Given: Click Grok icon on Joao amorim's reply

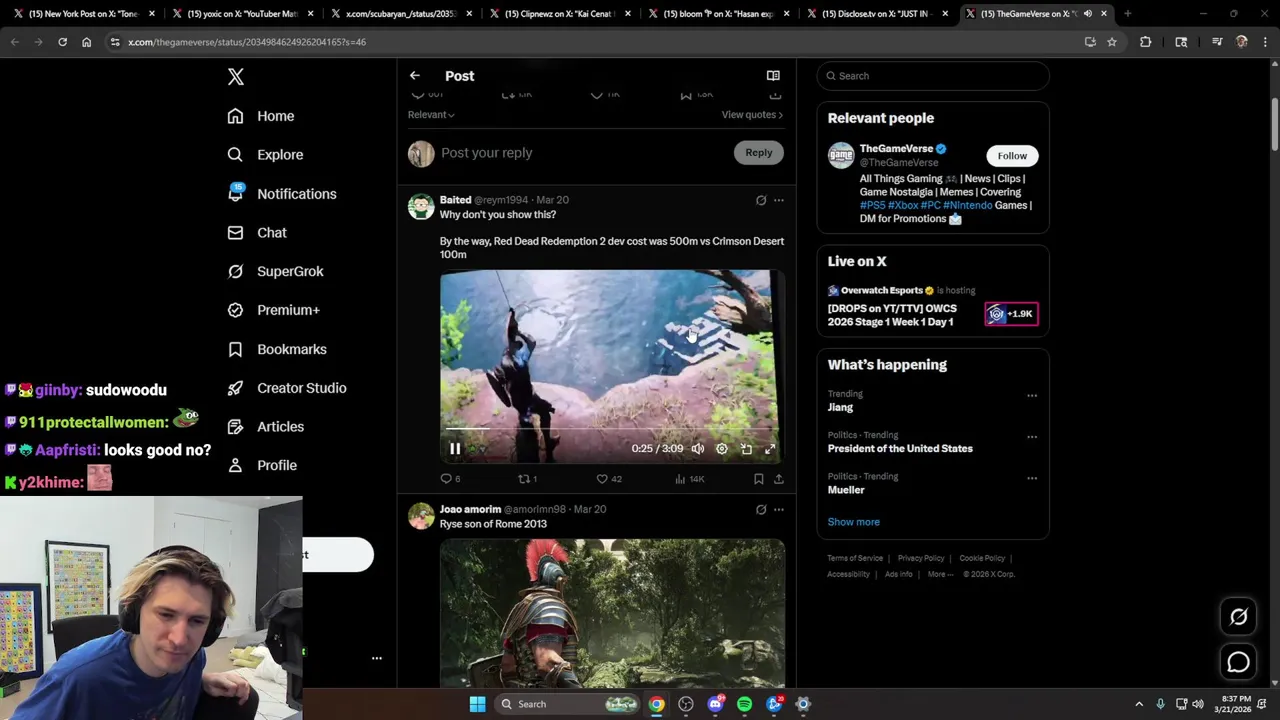Looking at the screenshot, I should tap(761, 510).
